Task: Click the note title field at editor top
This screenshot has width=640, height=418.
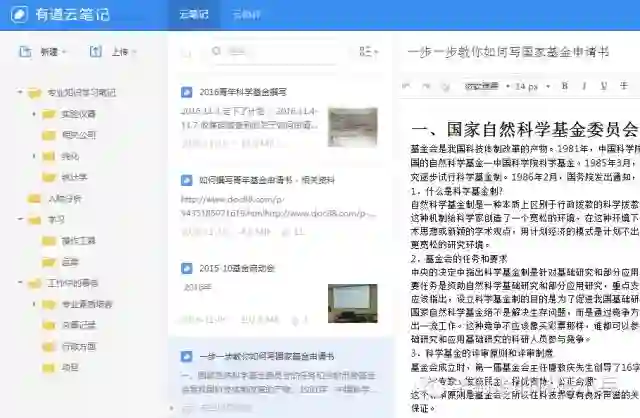Action: point(509,52)
